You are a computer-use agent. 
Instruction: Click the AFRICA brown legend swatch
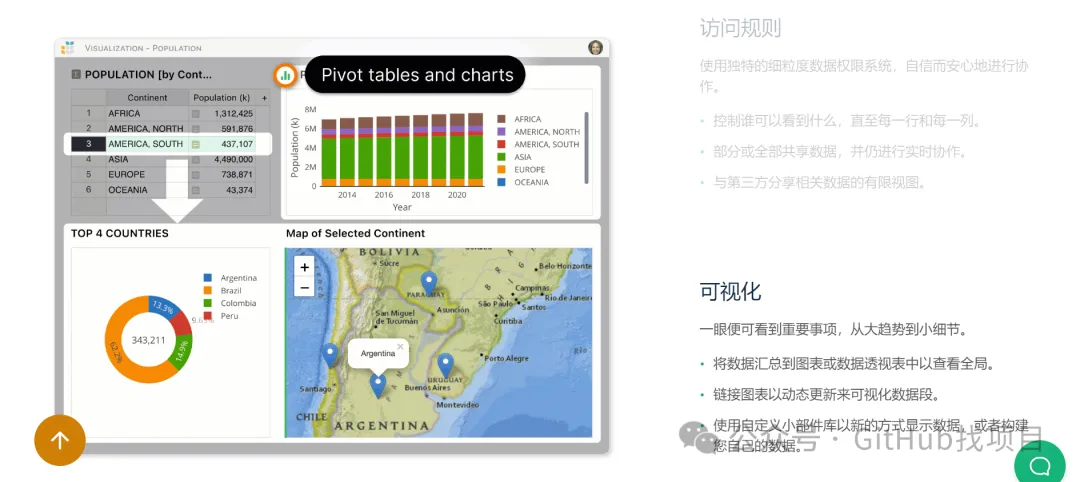click(501, 119)
